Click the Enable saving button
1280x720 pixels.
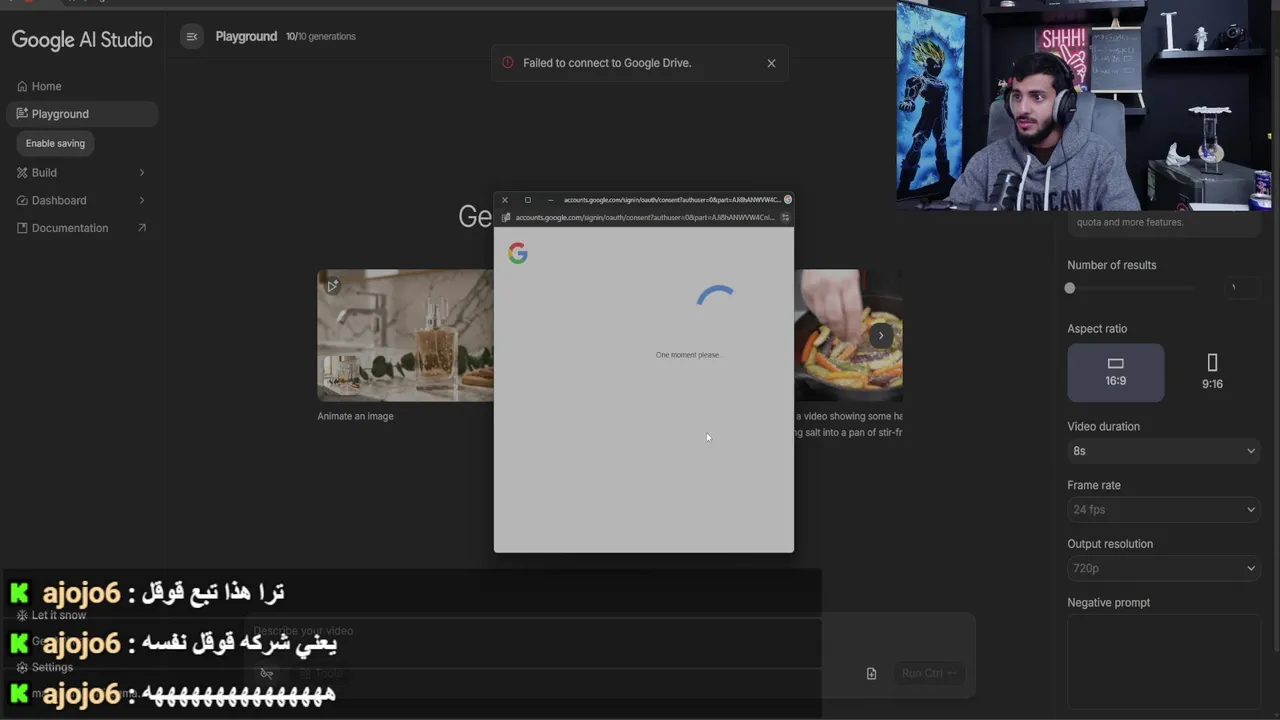pyautogui.click(x=55, y=143)
